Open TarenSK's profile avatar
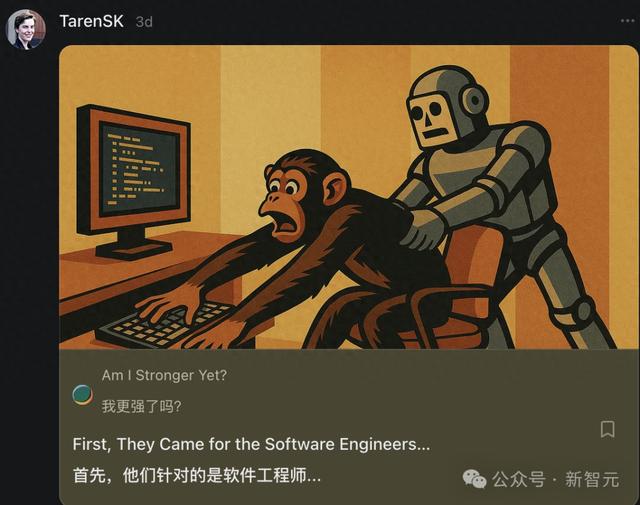Image resolution: width=640 pixels, height=505 pixels. click(26, 29)
